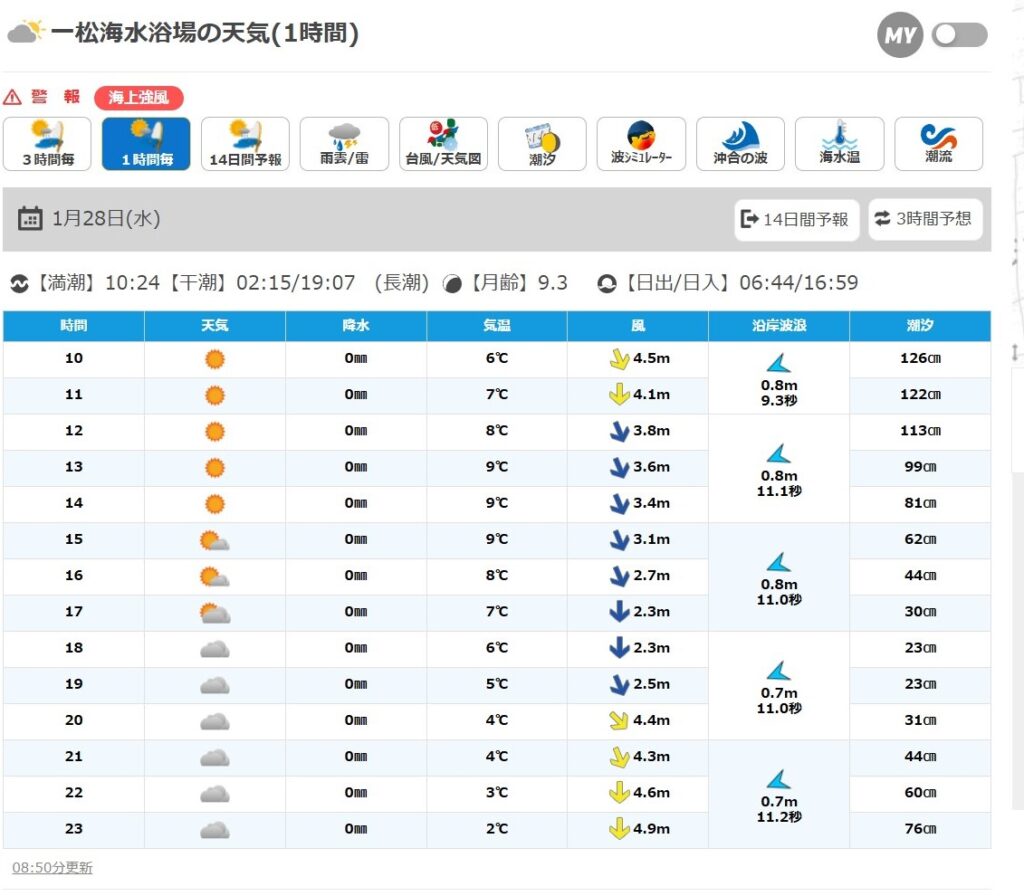Click the 沿岸波浪 column header
This screenshot has height=896, width=1024.
point(779,326)
